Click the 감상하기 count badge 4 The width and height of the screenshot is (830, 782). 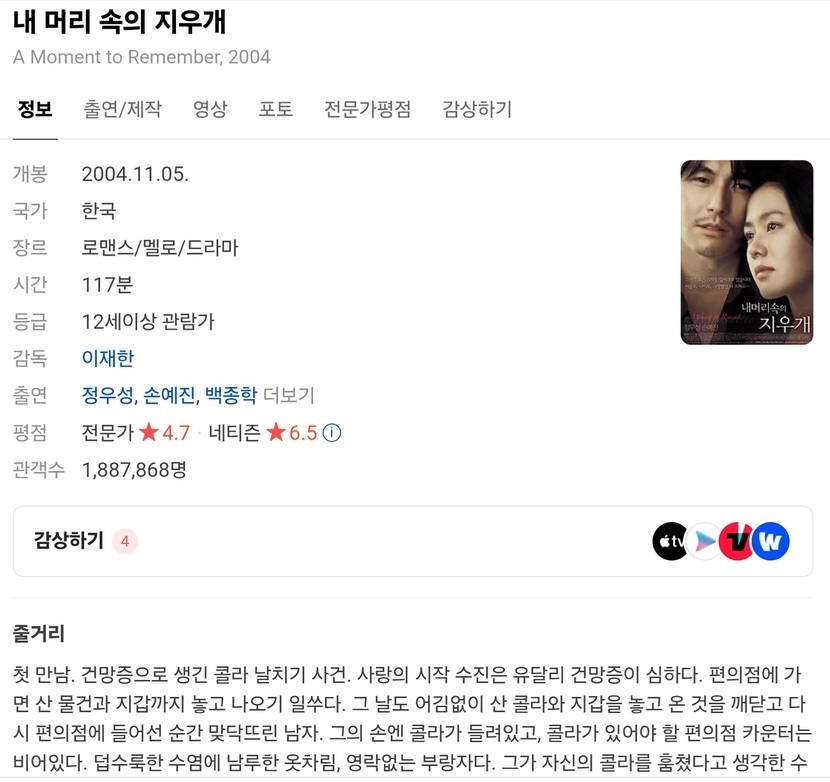click(x=125, y=541)
